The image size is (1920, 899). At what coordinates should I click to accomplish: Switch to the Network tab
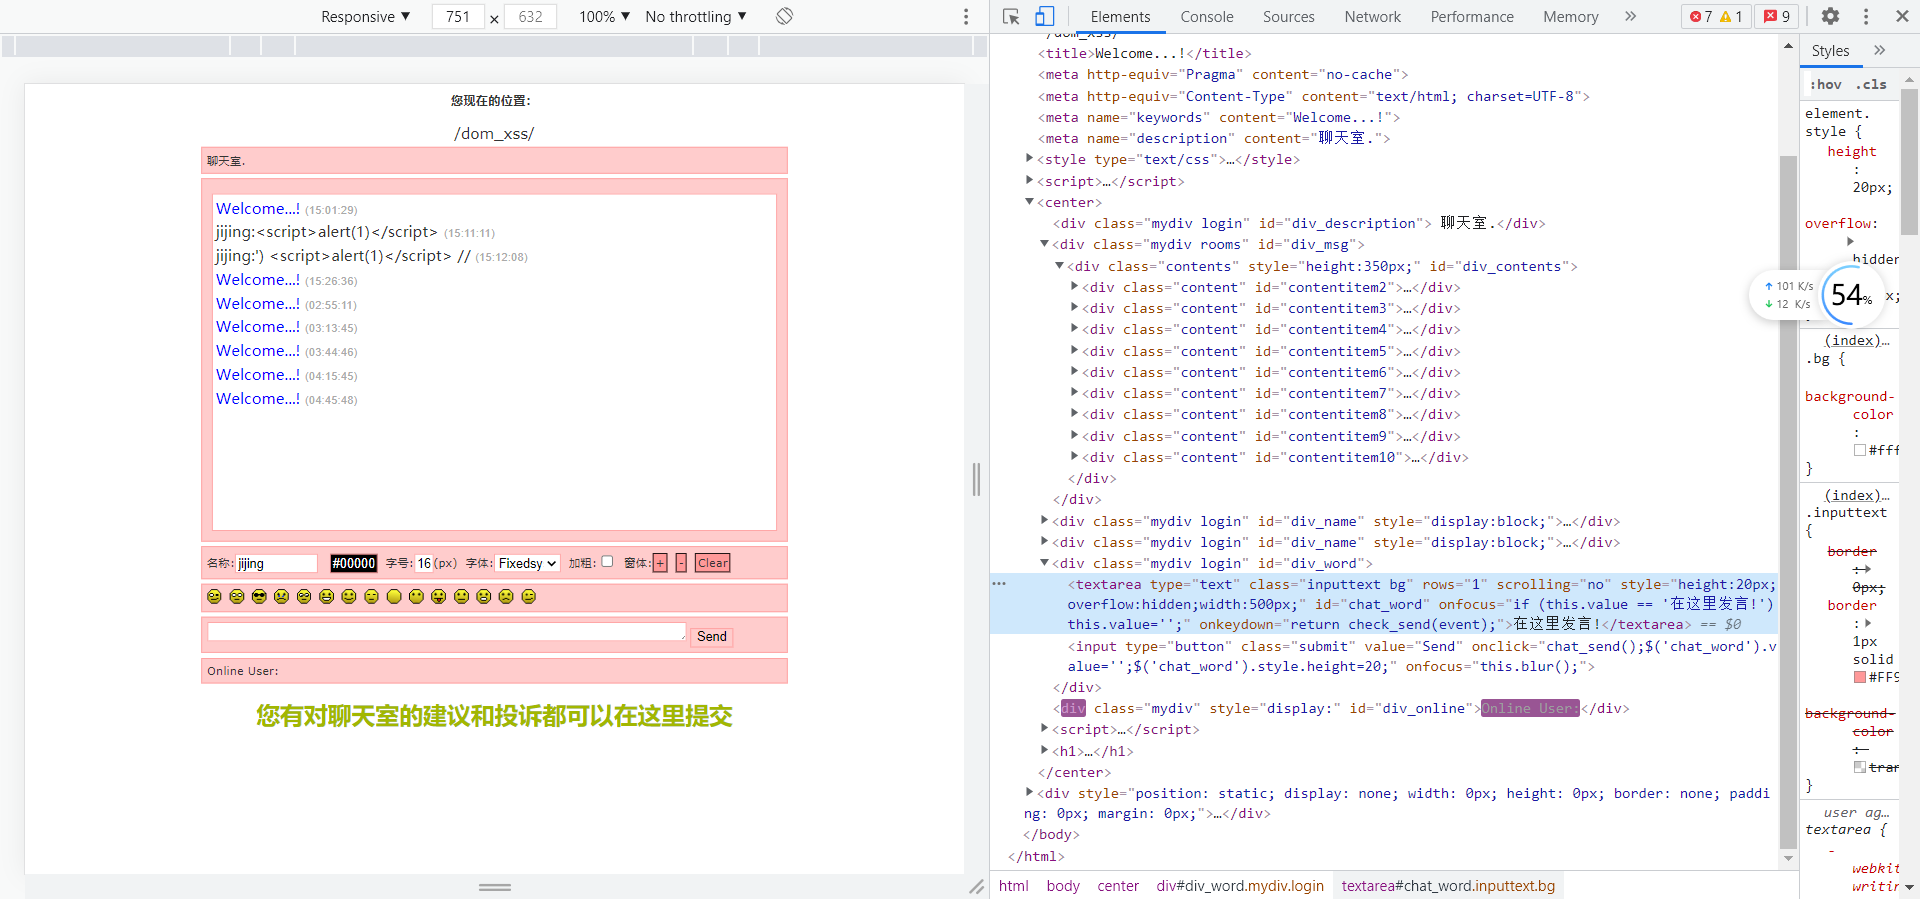[1373, 16]
